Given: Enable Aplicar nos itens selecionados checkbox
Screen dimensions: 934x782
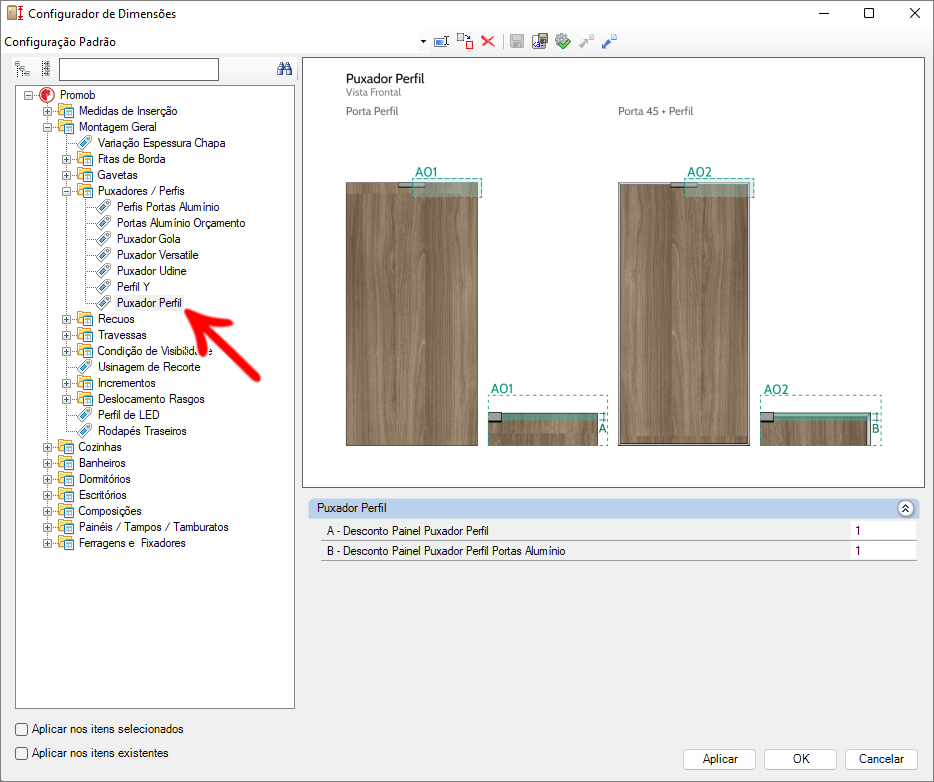Looking at the screenshot, I should click(21, 729).
